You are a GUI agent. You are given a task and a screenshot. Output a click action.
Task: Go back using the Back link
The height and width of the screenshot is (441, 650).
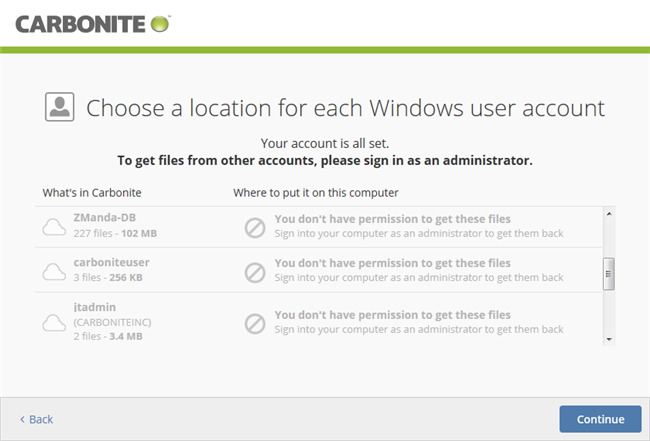(36, 419)
